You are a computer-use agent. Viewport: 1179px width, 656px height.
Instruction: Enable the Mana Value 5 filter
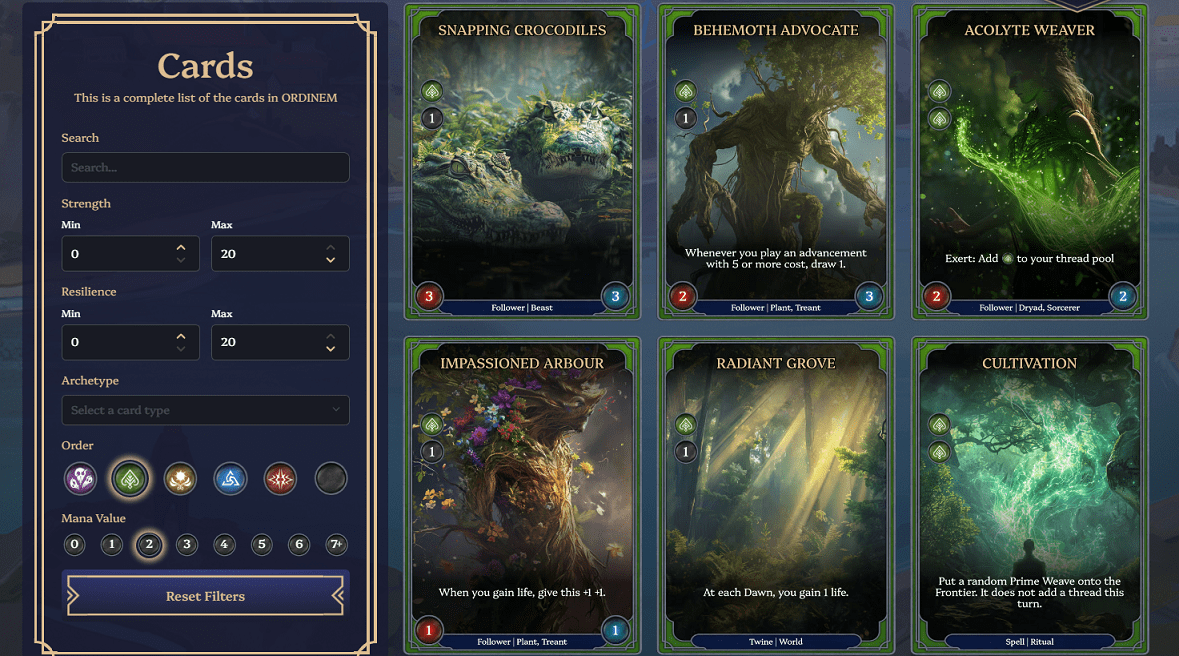tap(262, 544)
